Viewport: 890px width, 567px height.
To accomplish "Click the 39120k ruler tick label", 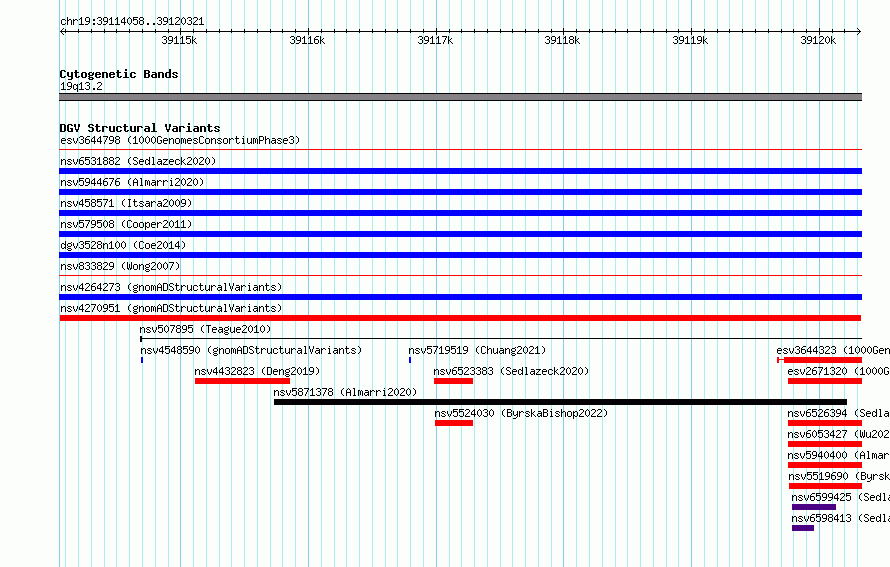I will (x=818, y=40).
